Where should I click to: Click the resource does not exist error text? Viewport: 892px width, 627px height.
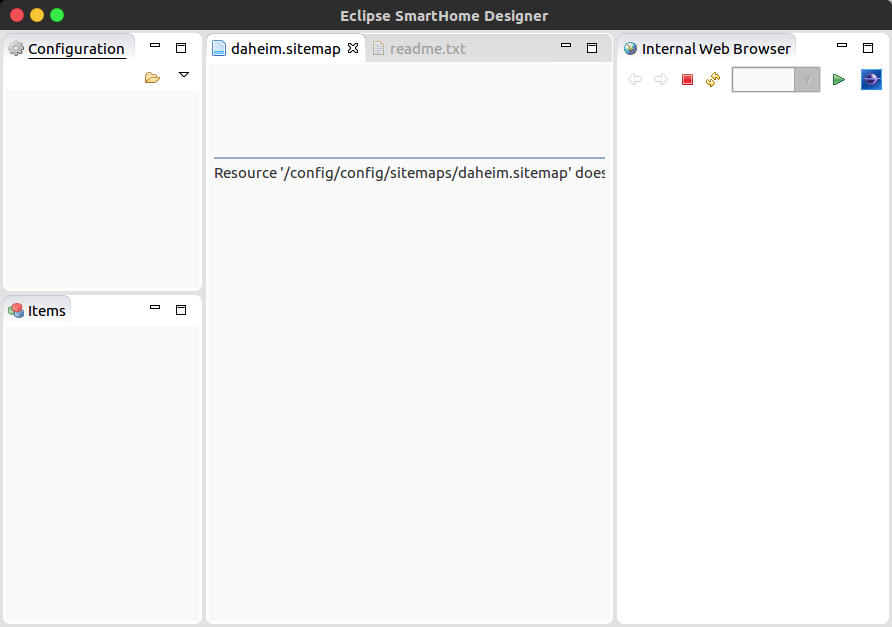coord(409,173)
